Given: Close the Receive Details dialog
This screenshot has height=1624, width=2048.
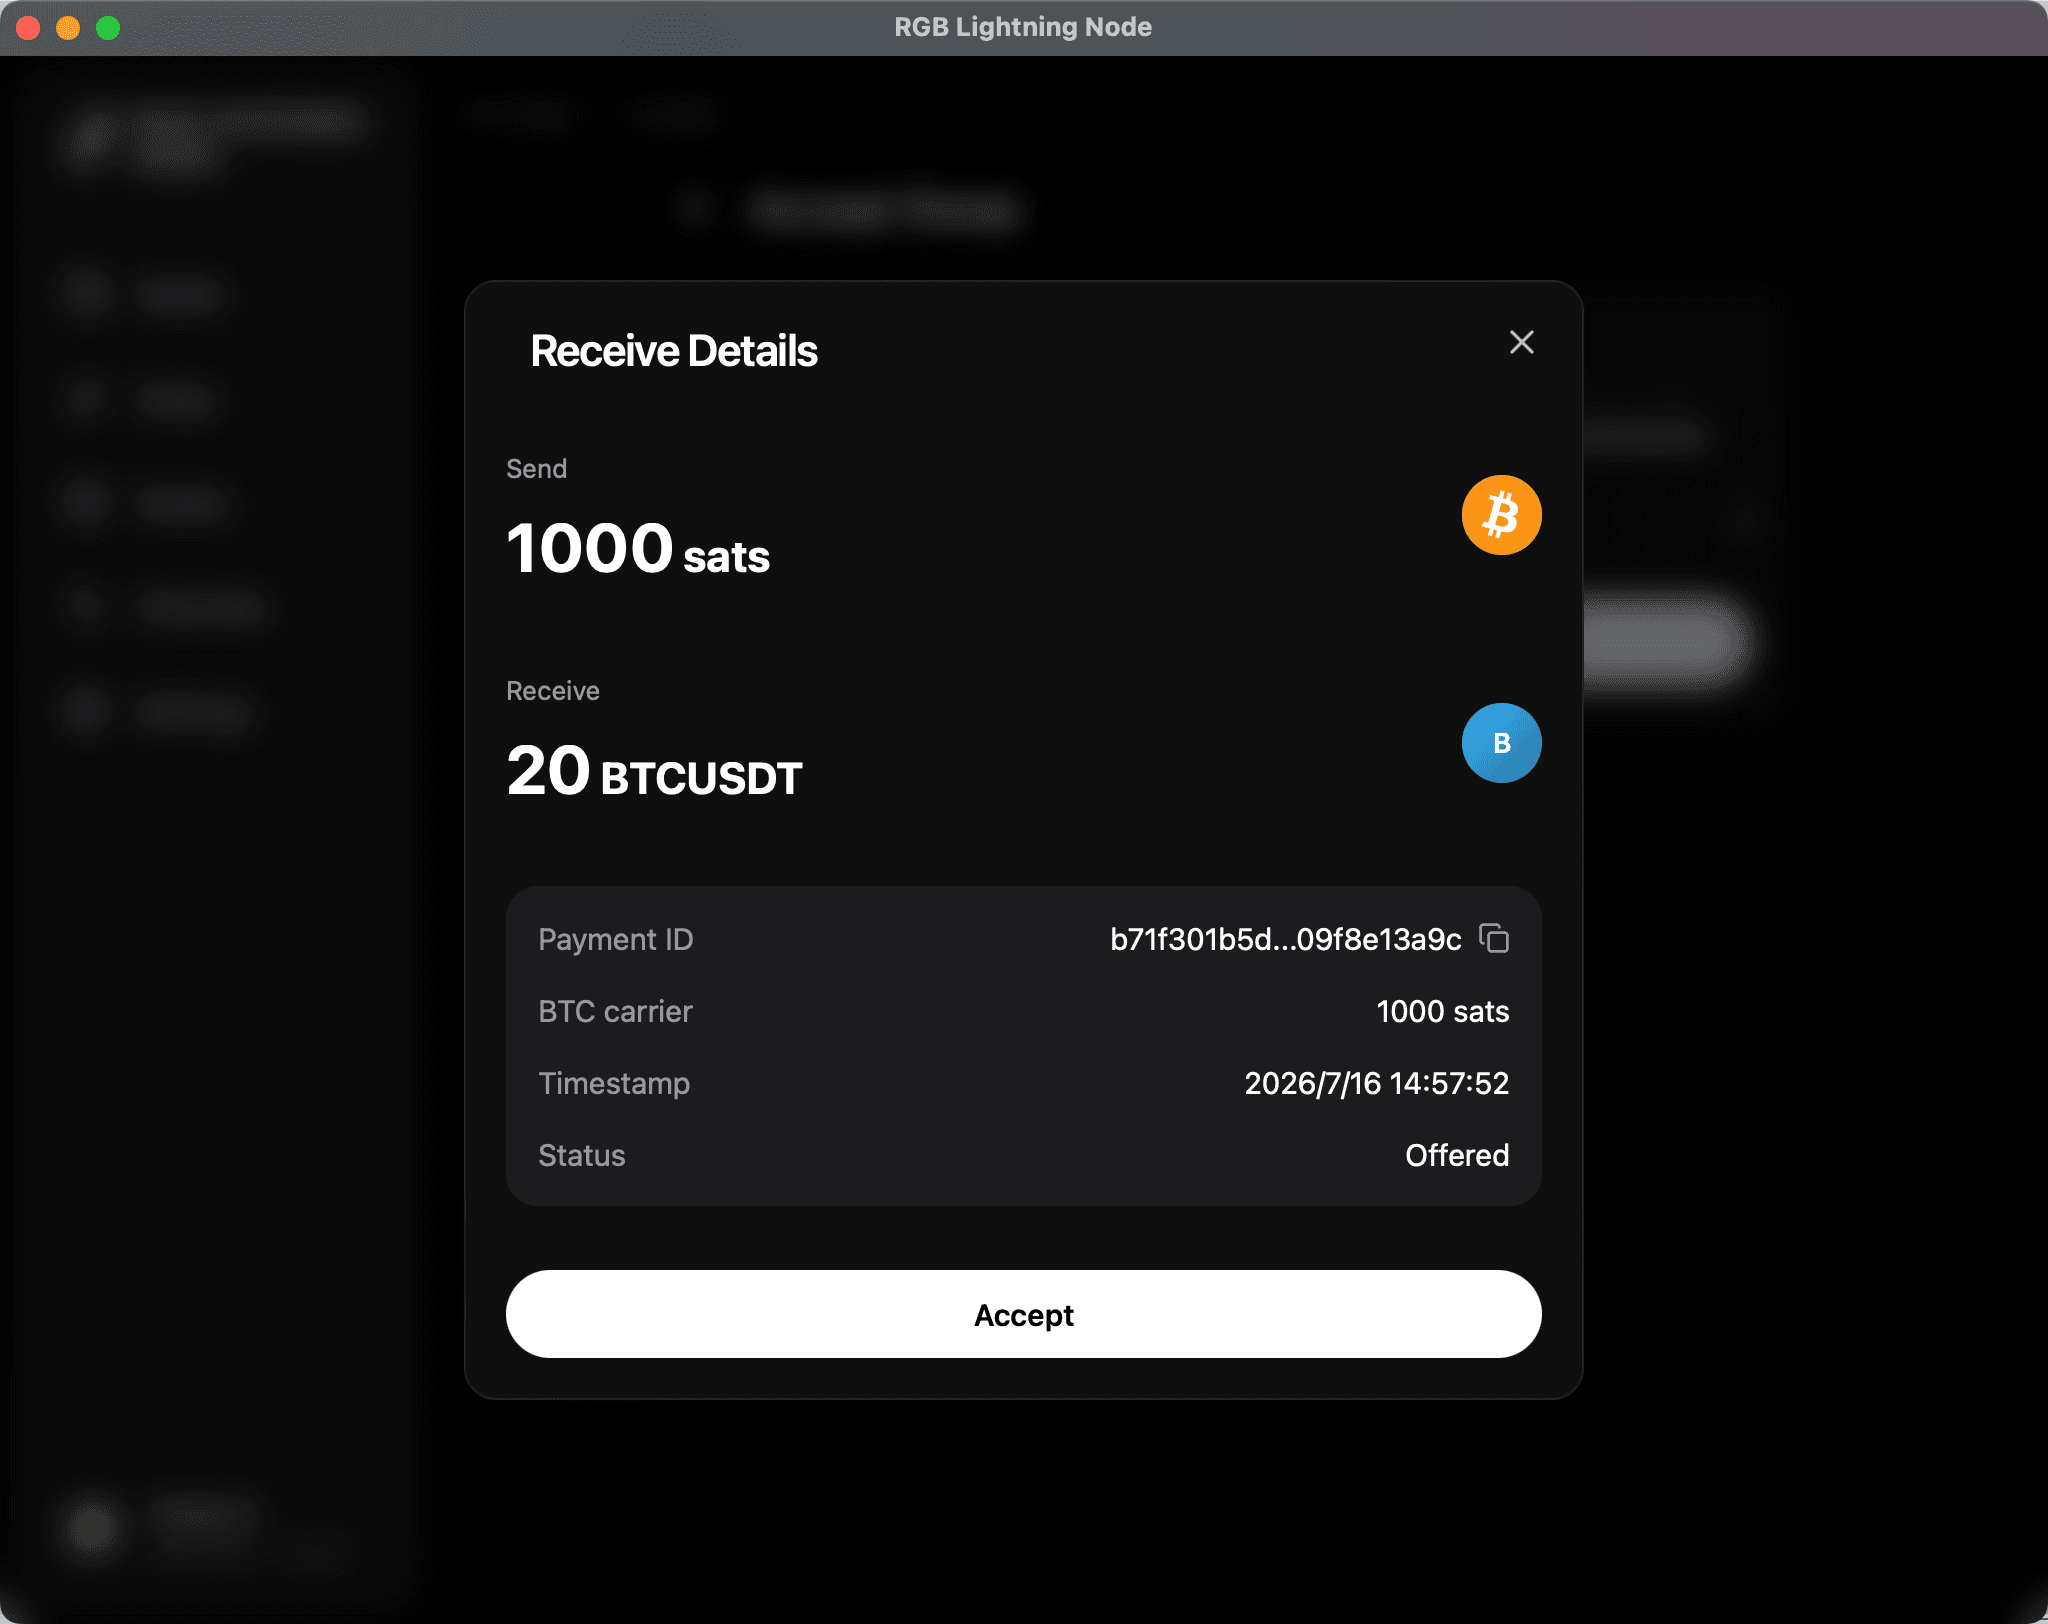Looking at the screenshot, I should point(1521,342).
